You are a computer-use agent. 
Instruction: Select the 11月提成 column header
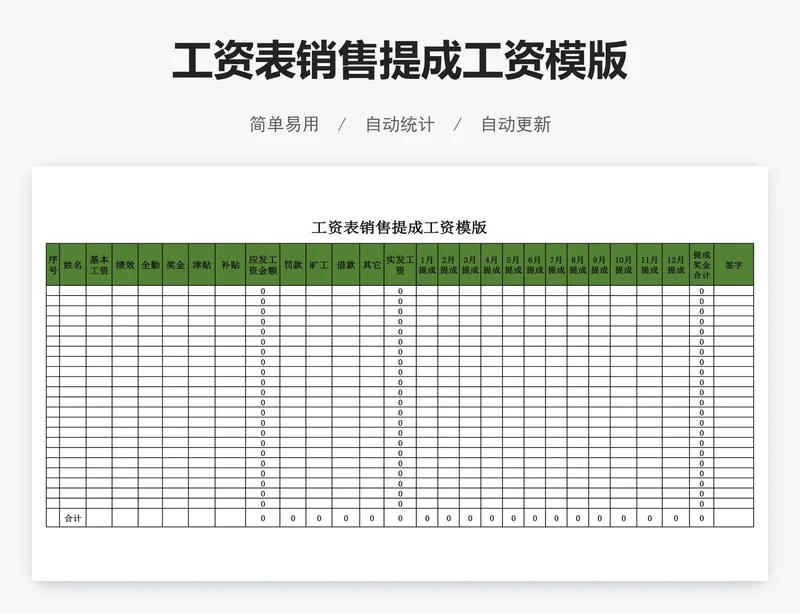tap(649, 264)
